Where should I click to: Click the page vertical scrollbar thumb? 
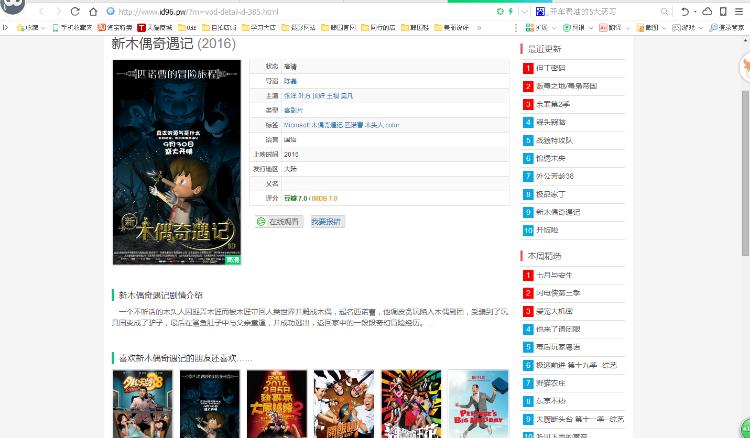coord(745,173)
